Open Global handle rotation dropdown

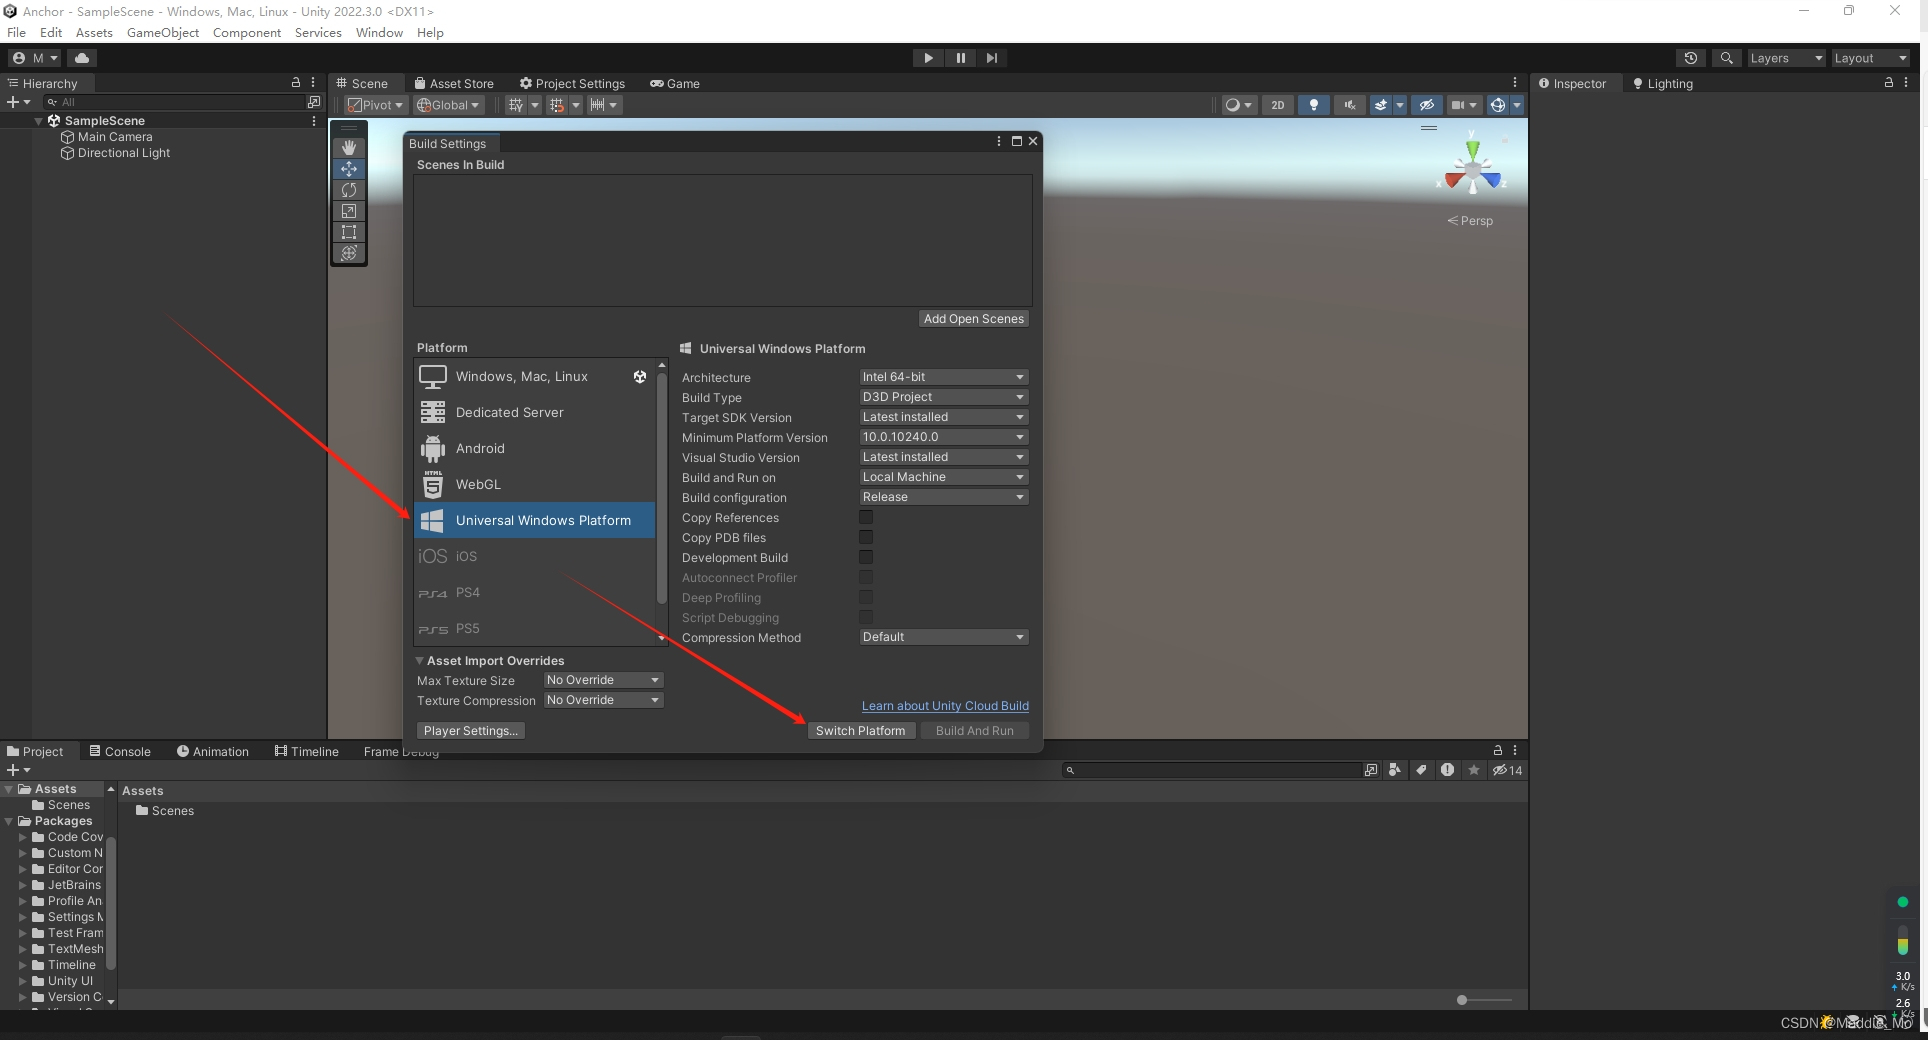tap(449, 105)
